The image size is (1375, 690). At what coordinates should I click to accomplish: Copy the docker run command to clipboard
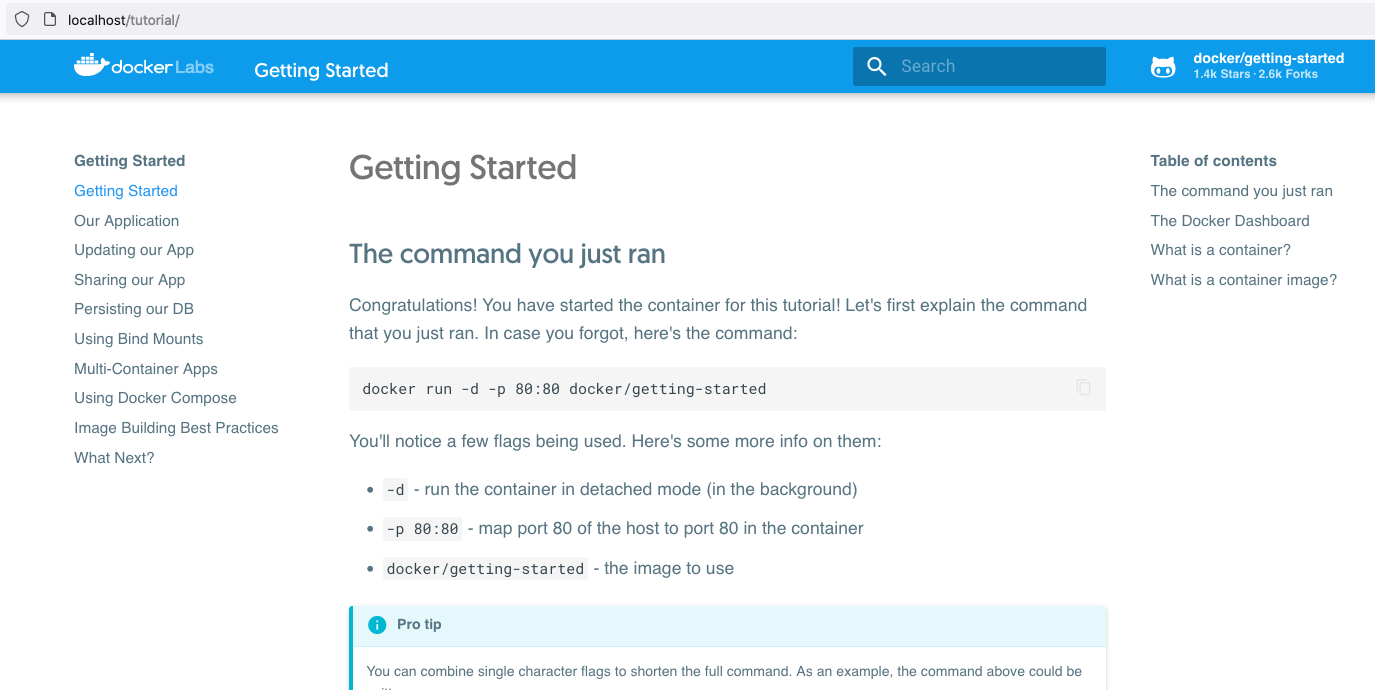coord(1083,387)
